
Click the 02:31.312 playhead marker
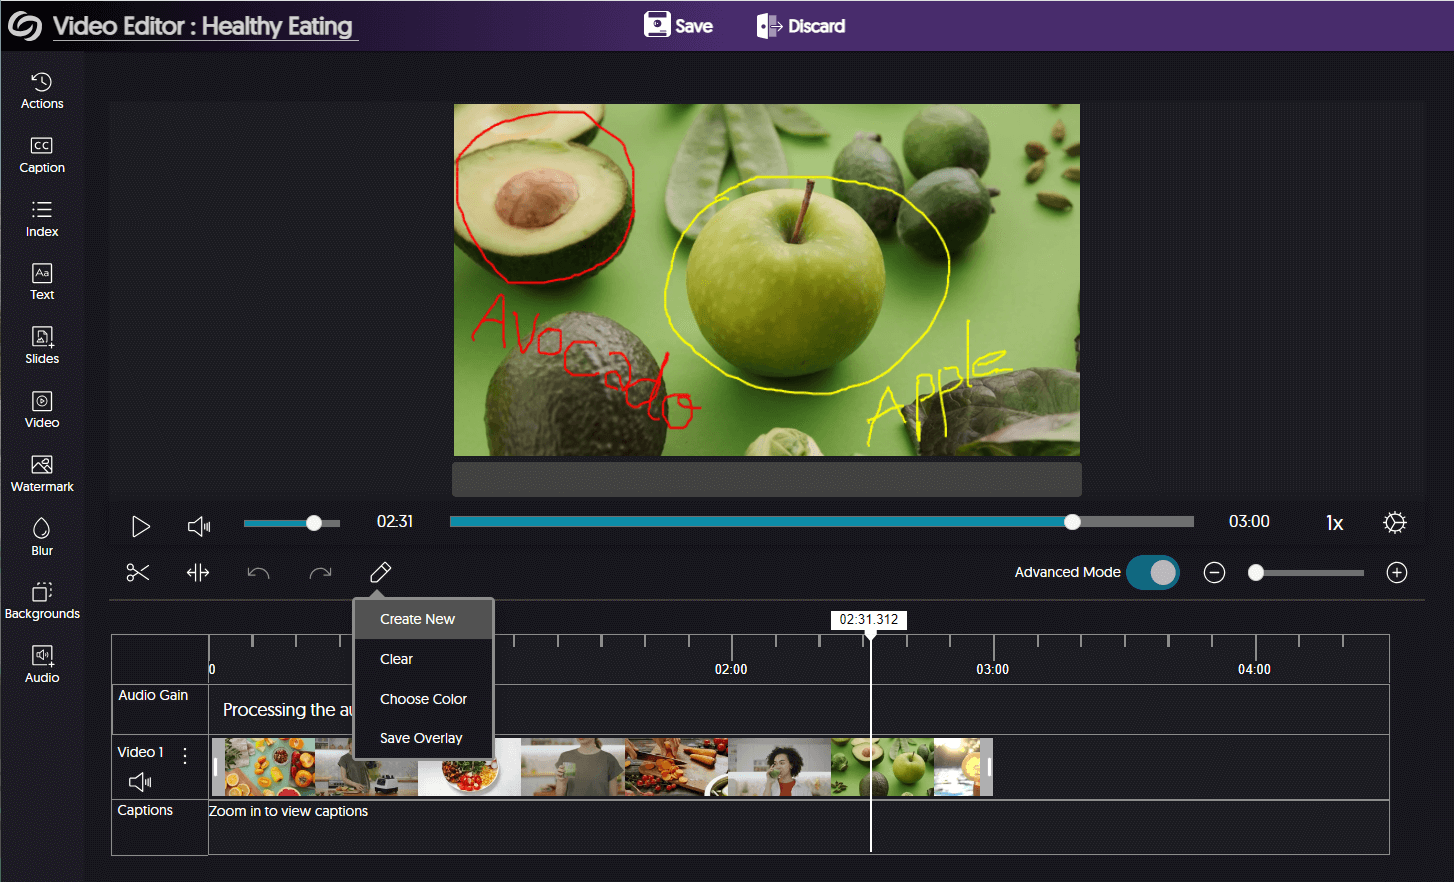[x=870, y=620]
